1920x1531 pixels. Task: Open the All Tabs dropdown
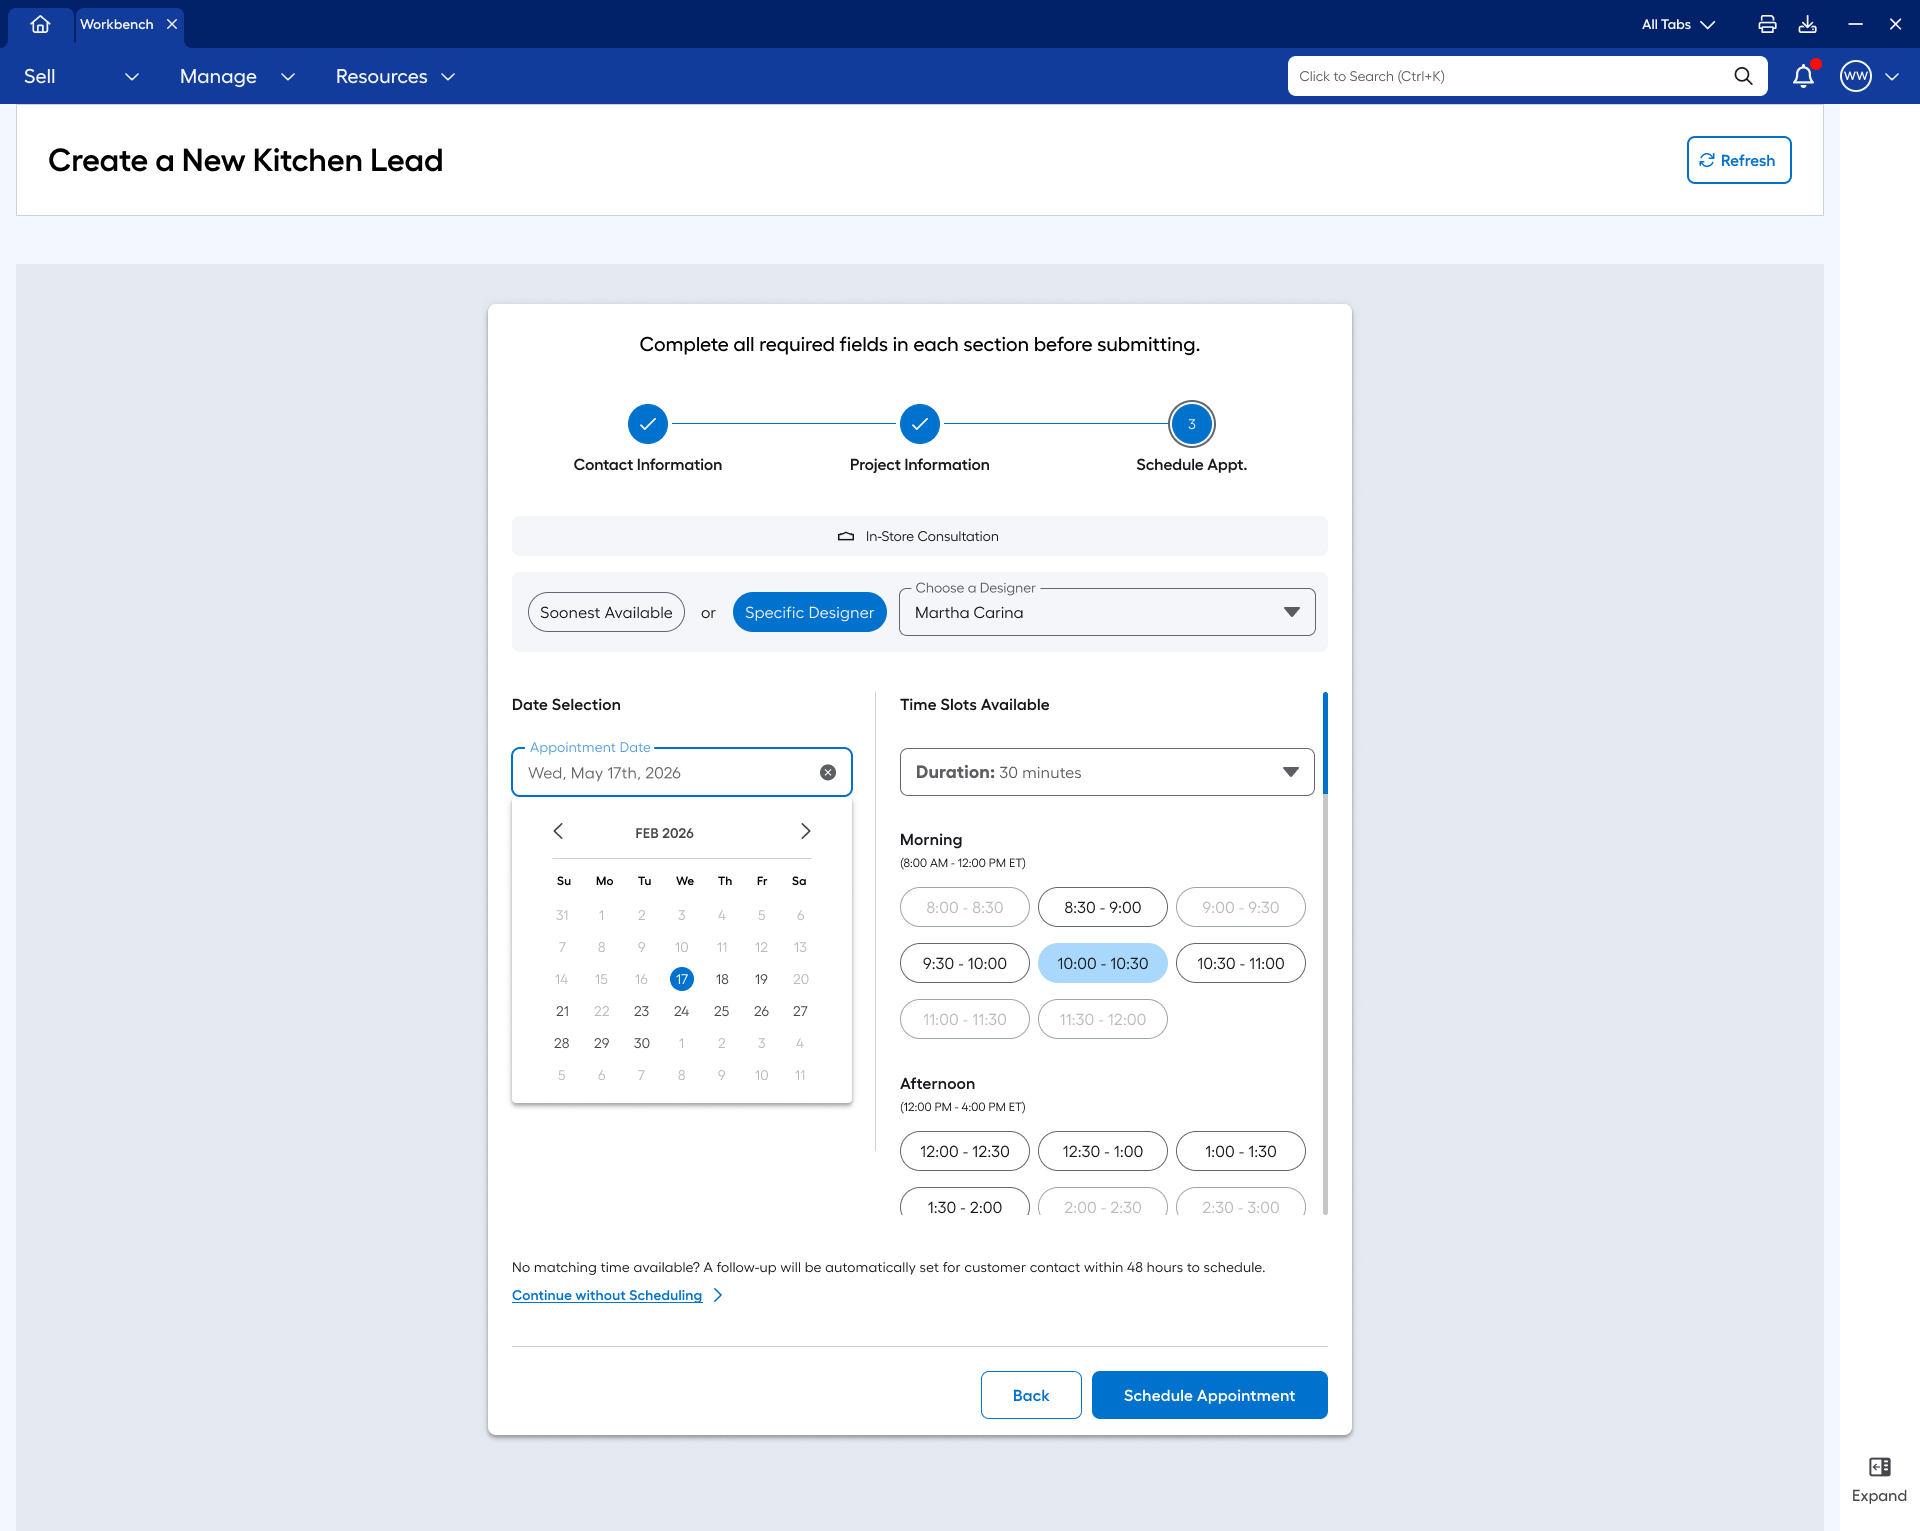tap(1678, 24)
